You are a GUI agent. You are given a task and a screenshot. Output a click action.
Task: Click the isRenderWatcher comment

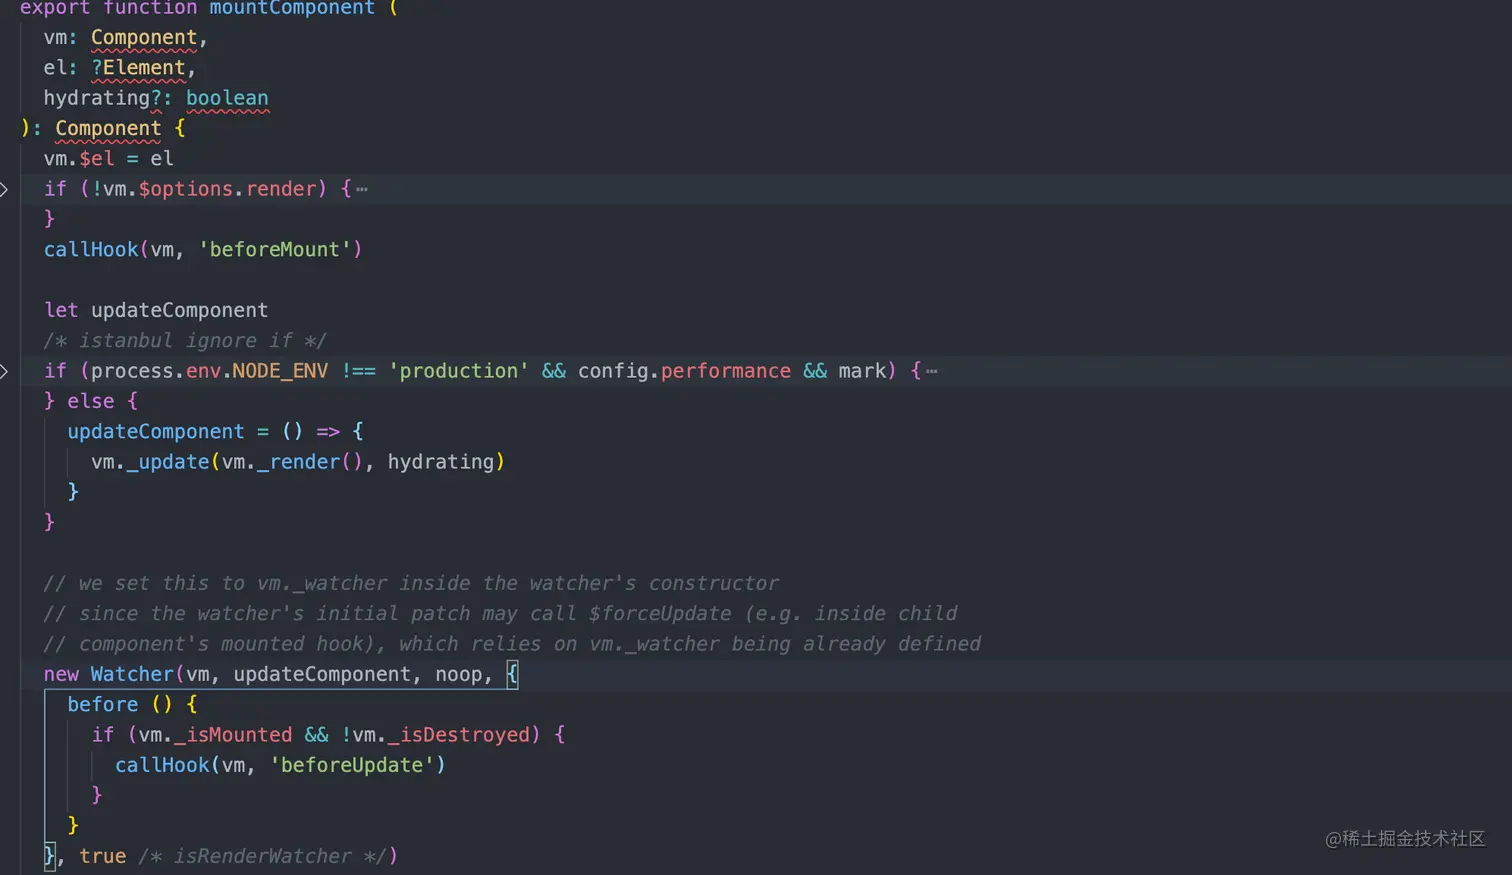coord(262,856)
